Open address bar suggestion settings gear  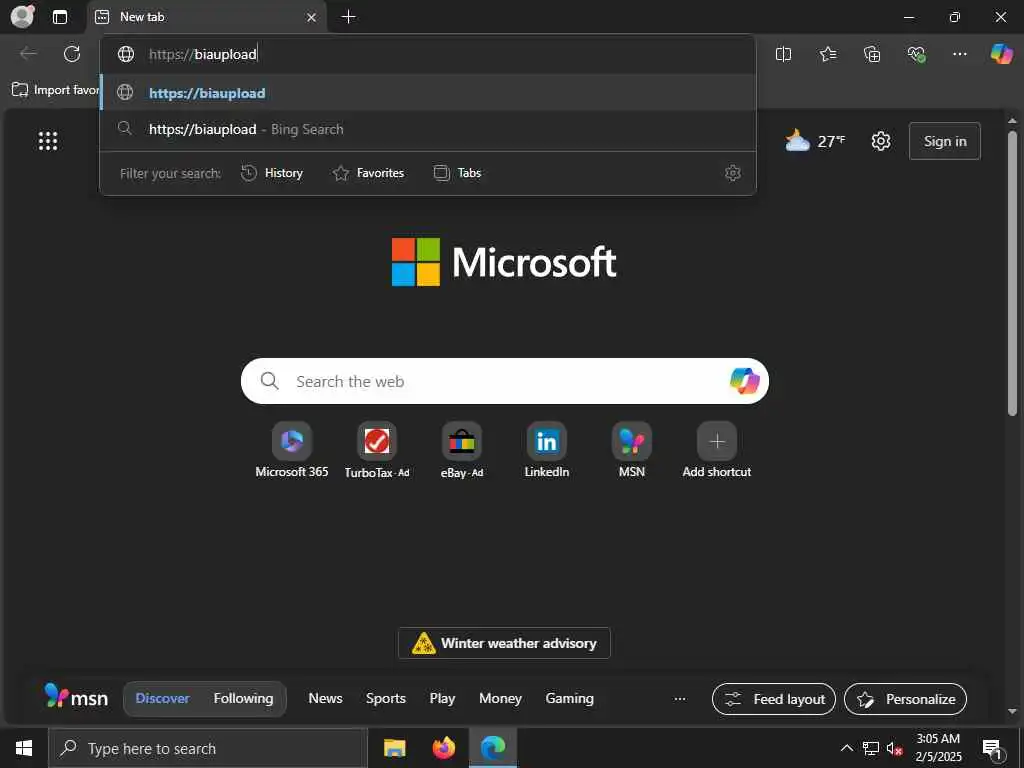click(733, 173)
